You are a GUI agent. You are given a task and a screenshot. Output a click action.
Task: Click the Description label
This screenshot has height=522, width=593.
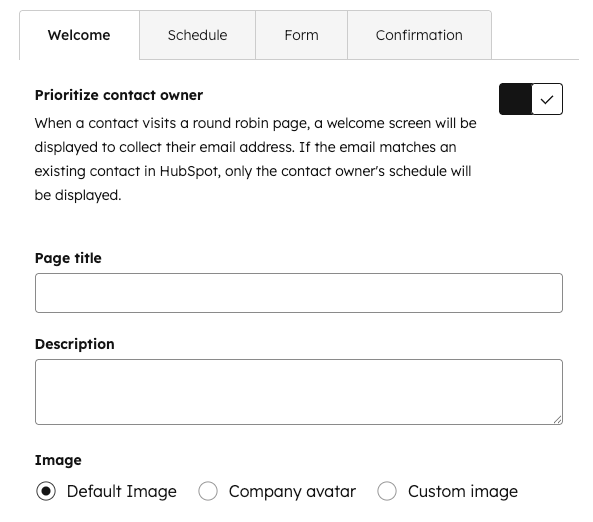(75, 344)
